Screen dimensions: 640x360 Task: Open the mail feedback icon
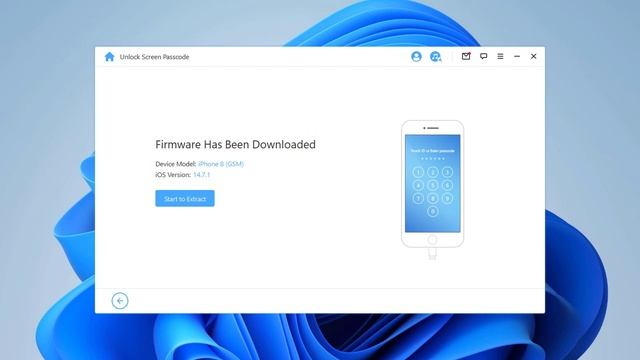tap(466, 56)
